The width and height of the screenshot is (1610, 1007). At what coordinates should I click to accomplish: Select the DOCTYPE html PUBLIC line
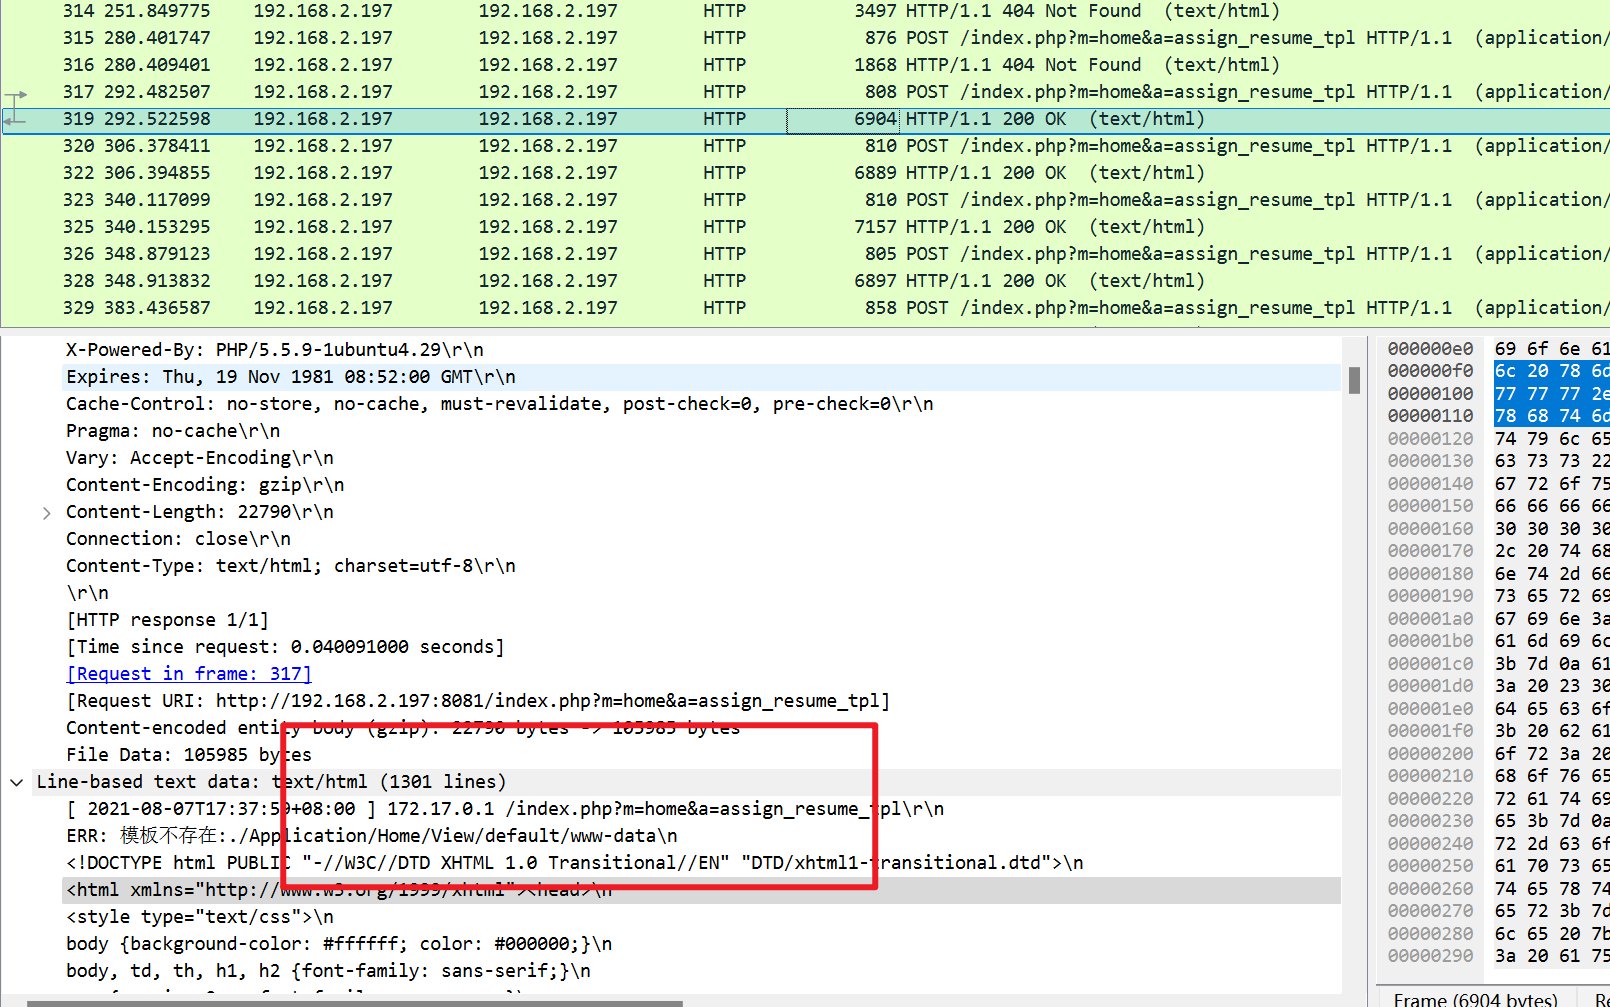(575, 863)
